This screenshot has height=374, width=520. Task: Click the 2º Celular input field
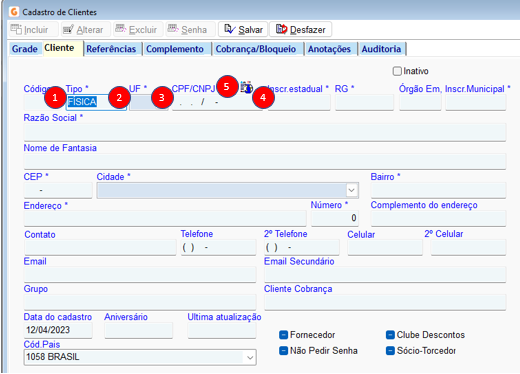point(468,248)
